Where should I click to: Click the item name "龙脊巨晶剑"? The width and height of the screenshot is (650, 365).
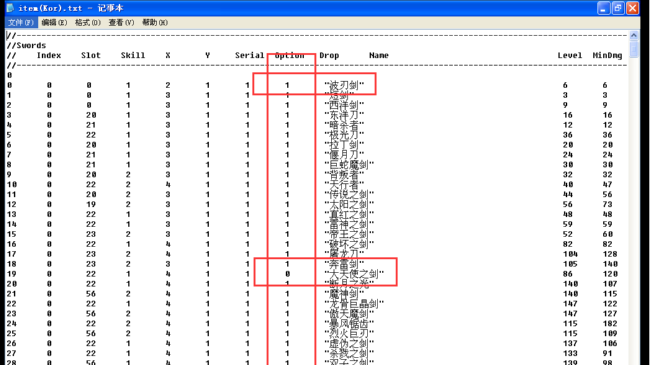point(354,304)
